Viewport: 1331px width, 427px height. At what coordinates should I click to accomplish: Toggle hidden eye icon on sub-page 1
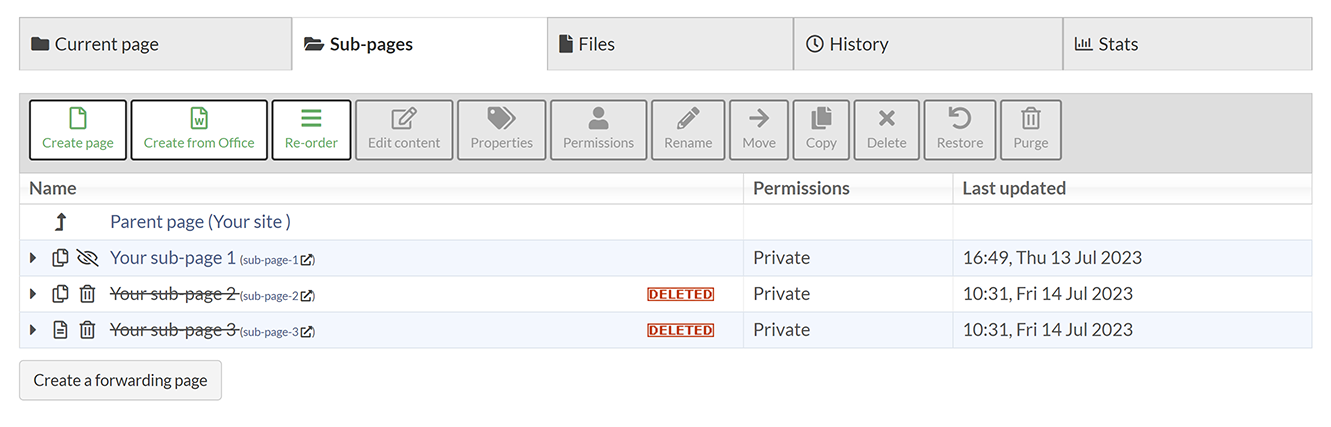(x=87, y=258)
